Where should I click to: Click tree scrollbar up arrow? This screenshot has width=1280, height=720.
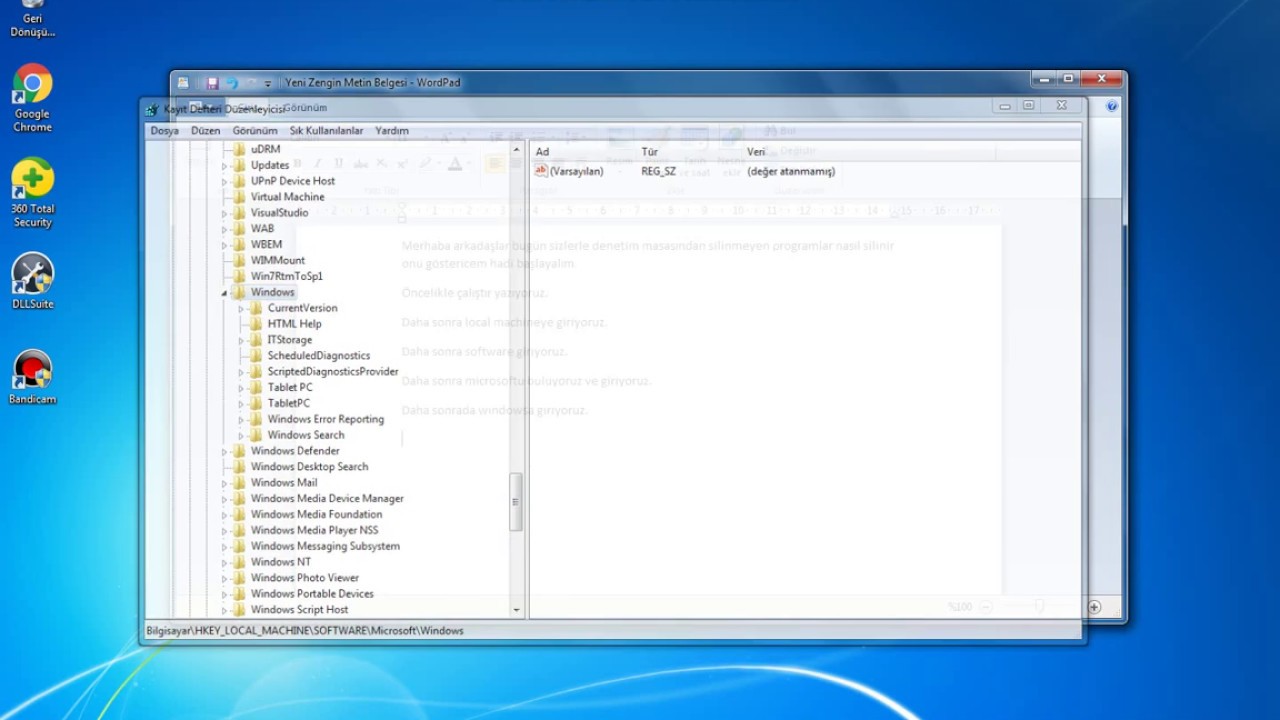pos(517,149)
